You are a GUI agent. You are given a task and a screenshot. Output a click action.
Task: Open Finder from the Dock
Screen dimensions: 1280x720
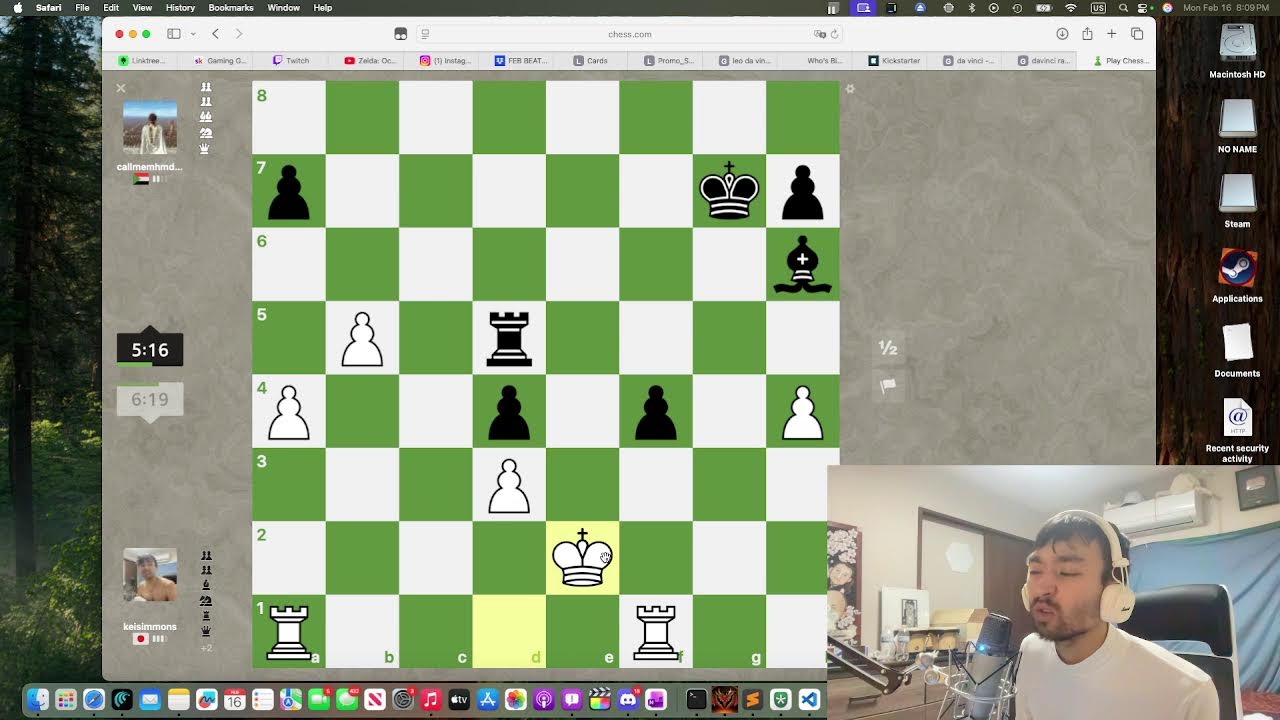tap(37, 700)
